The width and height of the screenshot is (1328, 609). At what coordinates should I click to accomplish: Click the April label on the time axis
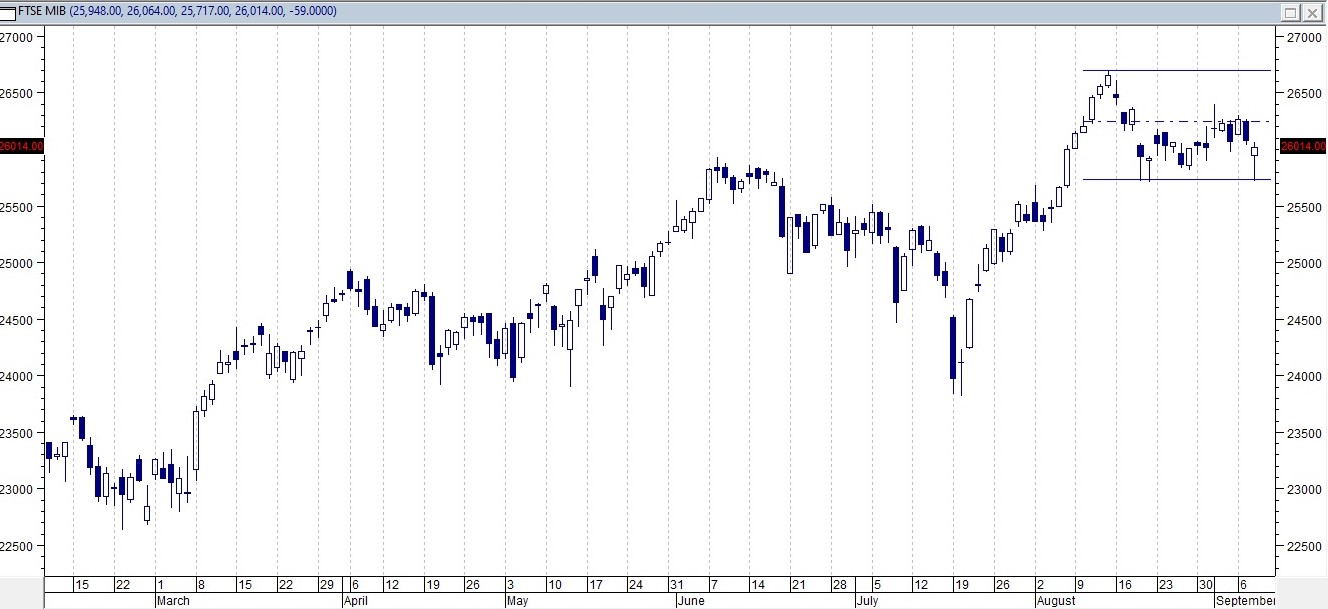pyautogui.click(x=356, y=601)
